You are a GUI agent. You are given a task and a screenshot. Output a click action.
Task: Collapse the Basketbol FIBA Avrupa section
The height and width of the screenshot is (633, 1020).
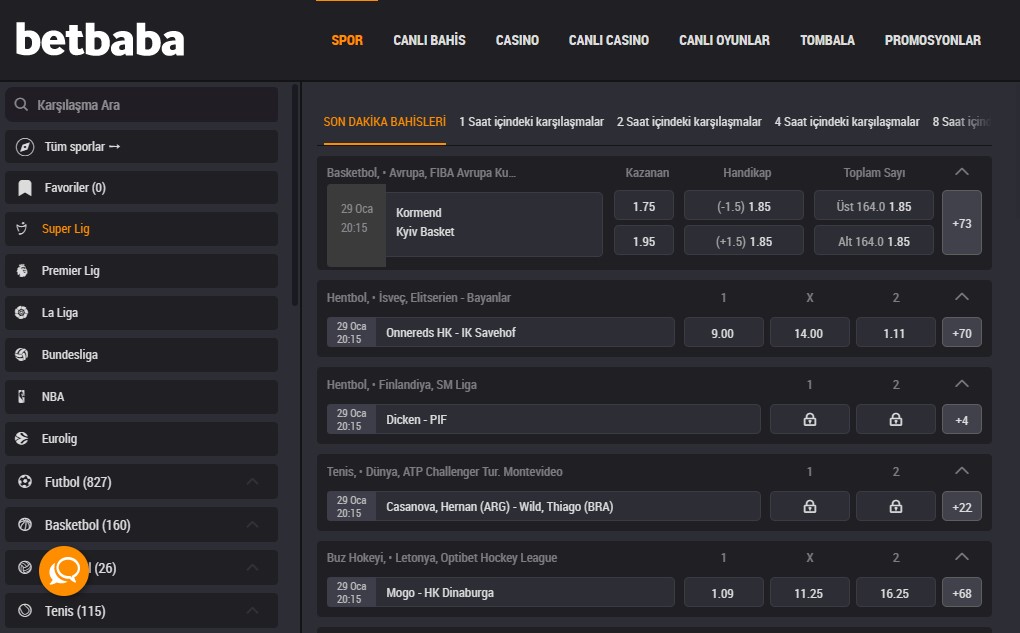point(961,172)
